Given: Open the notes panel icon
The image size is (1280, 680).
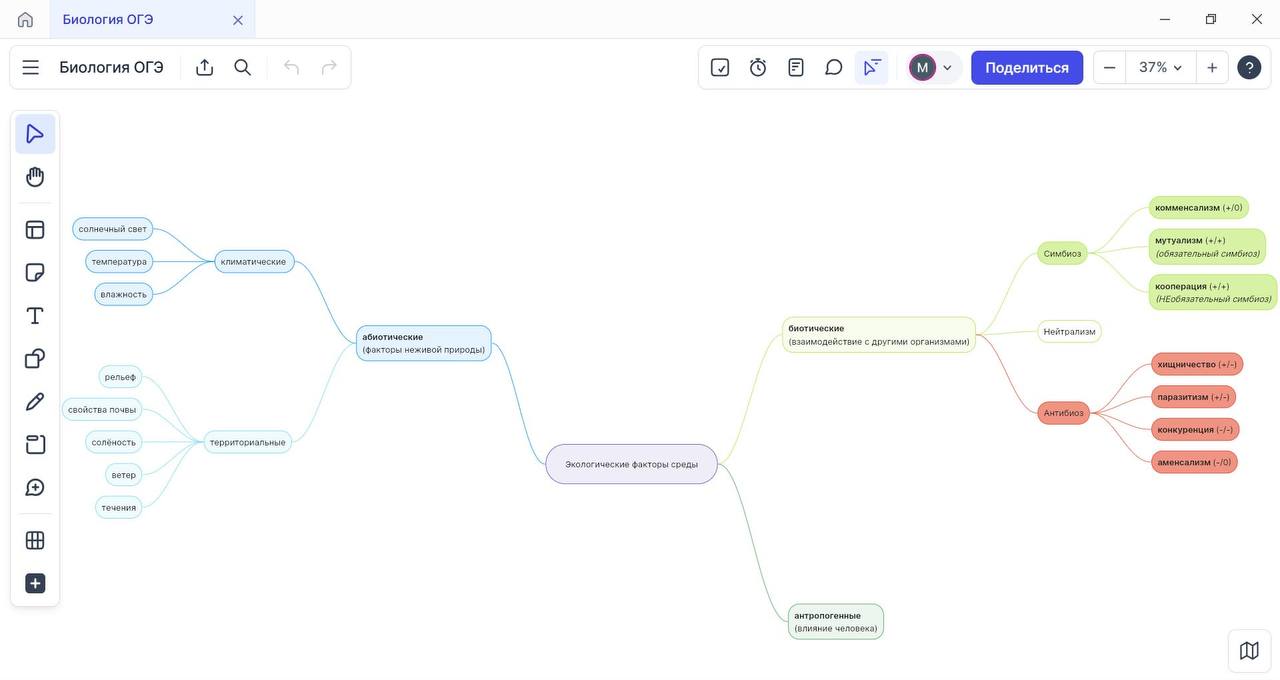Looking at the screenshot, I should click(x=796, y=67).
